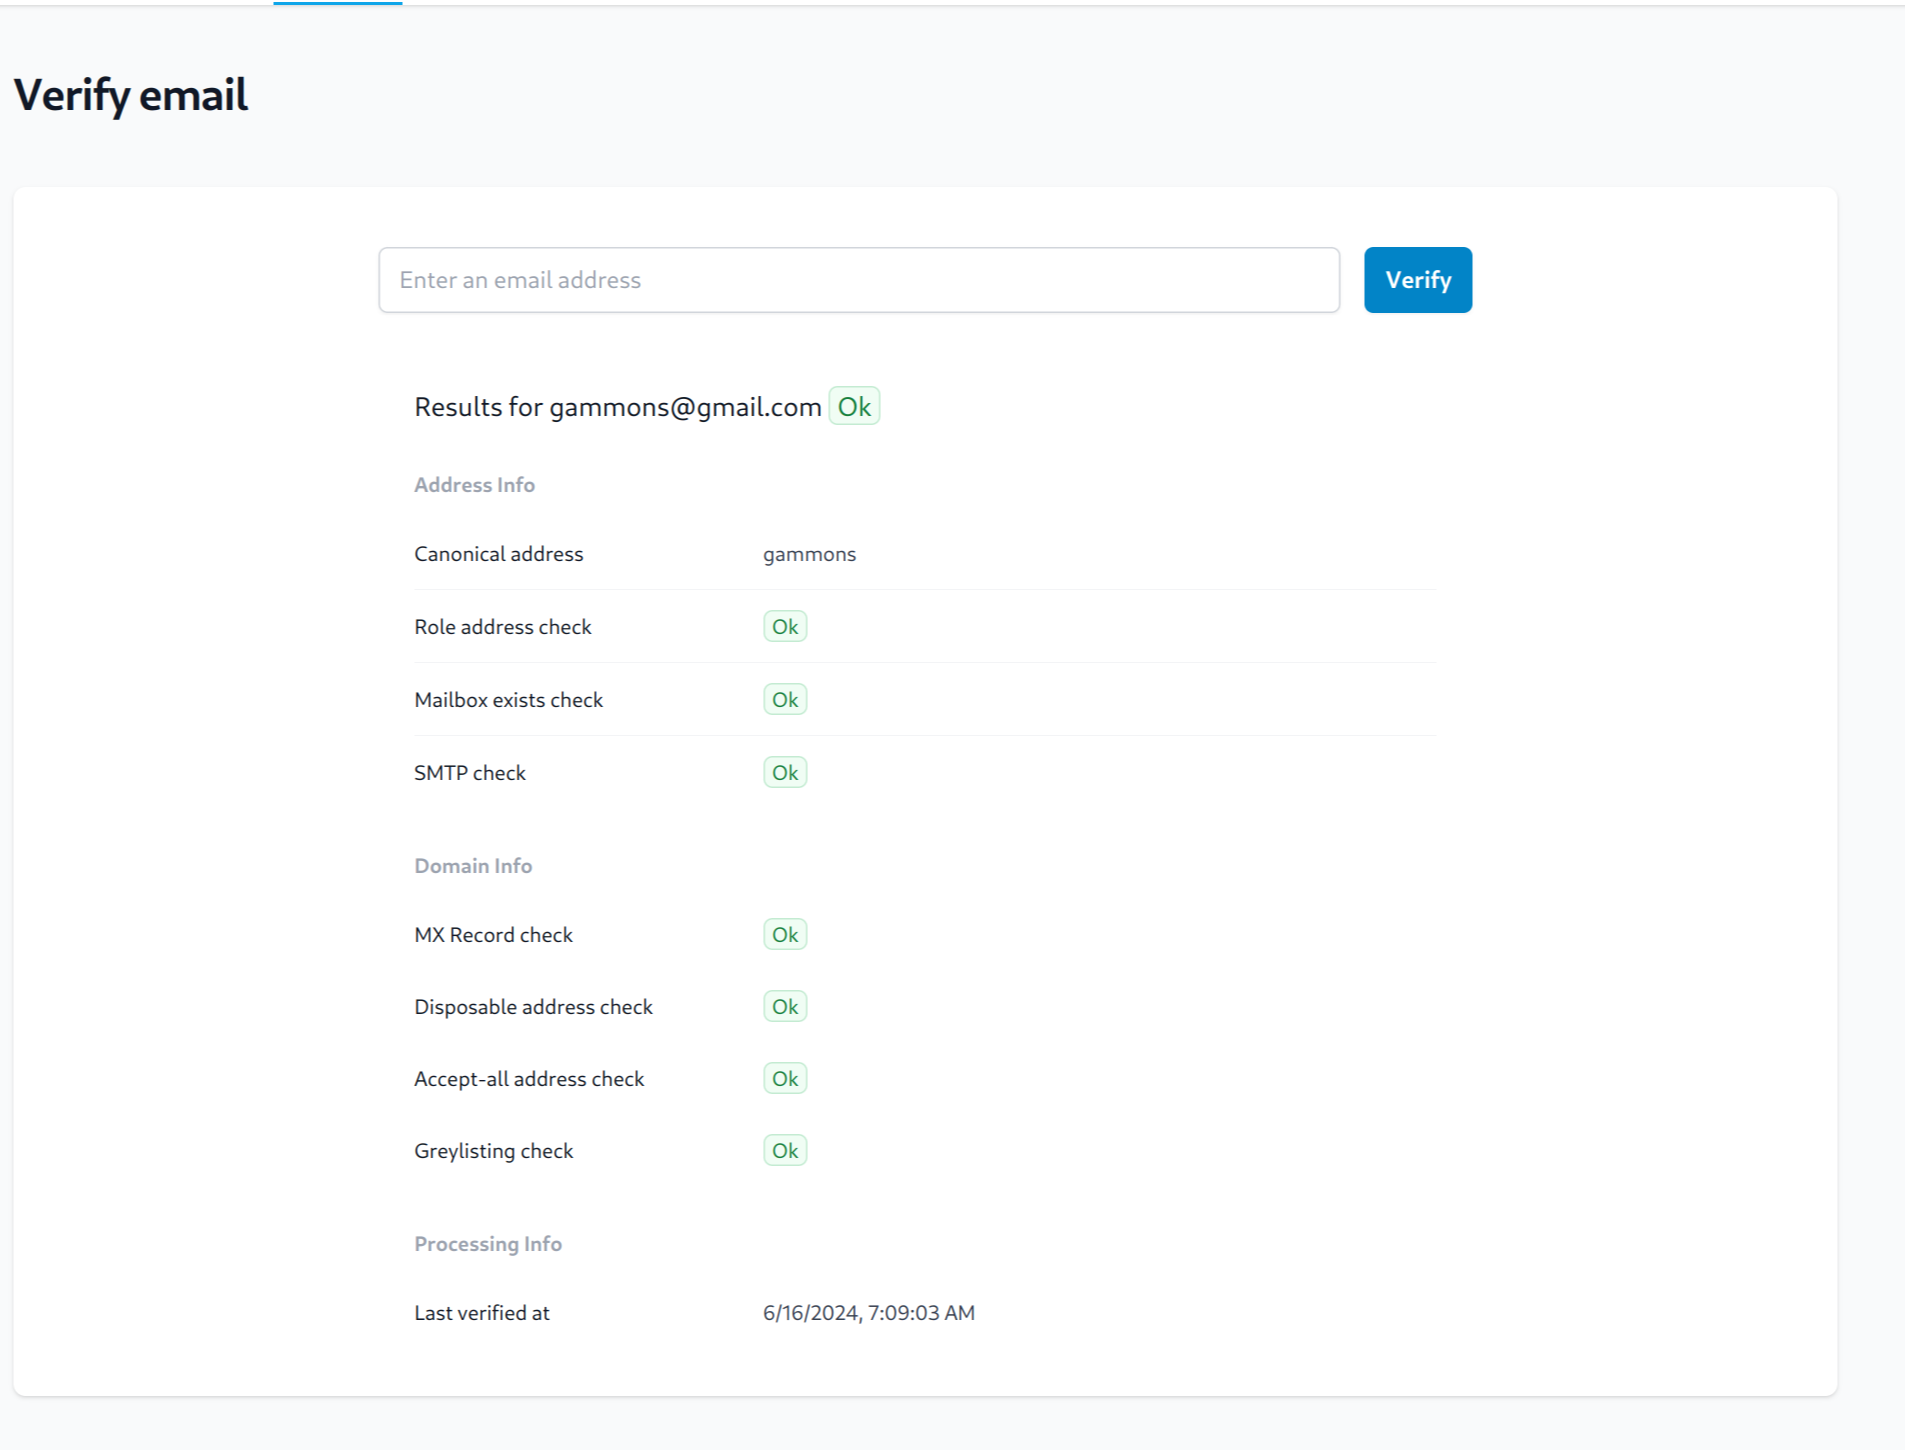
Task: Click the Address Info section heading
Action: pos(474,485)
